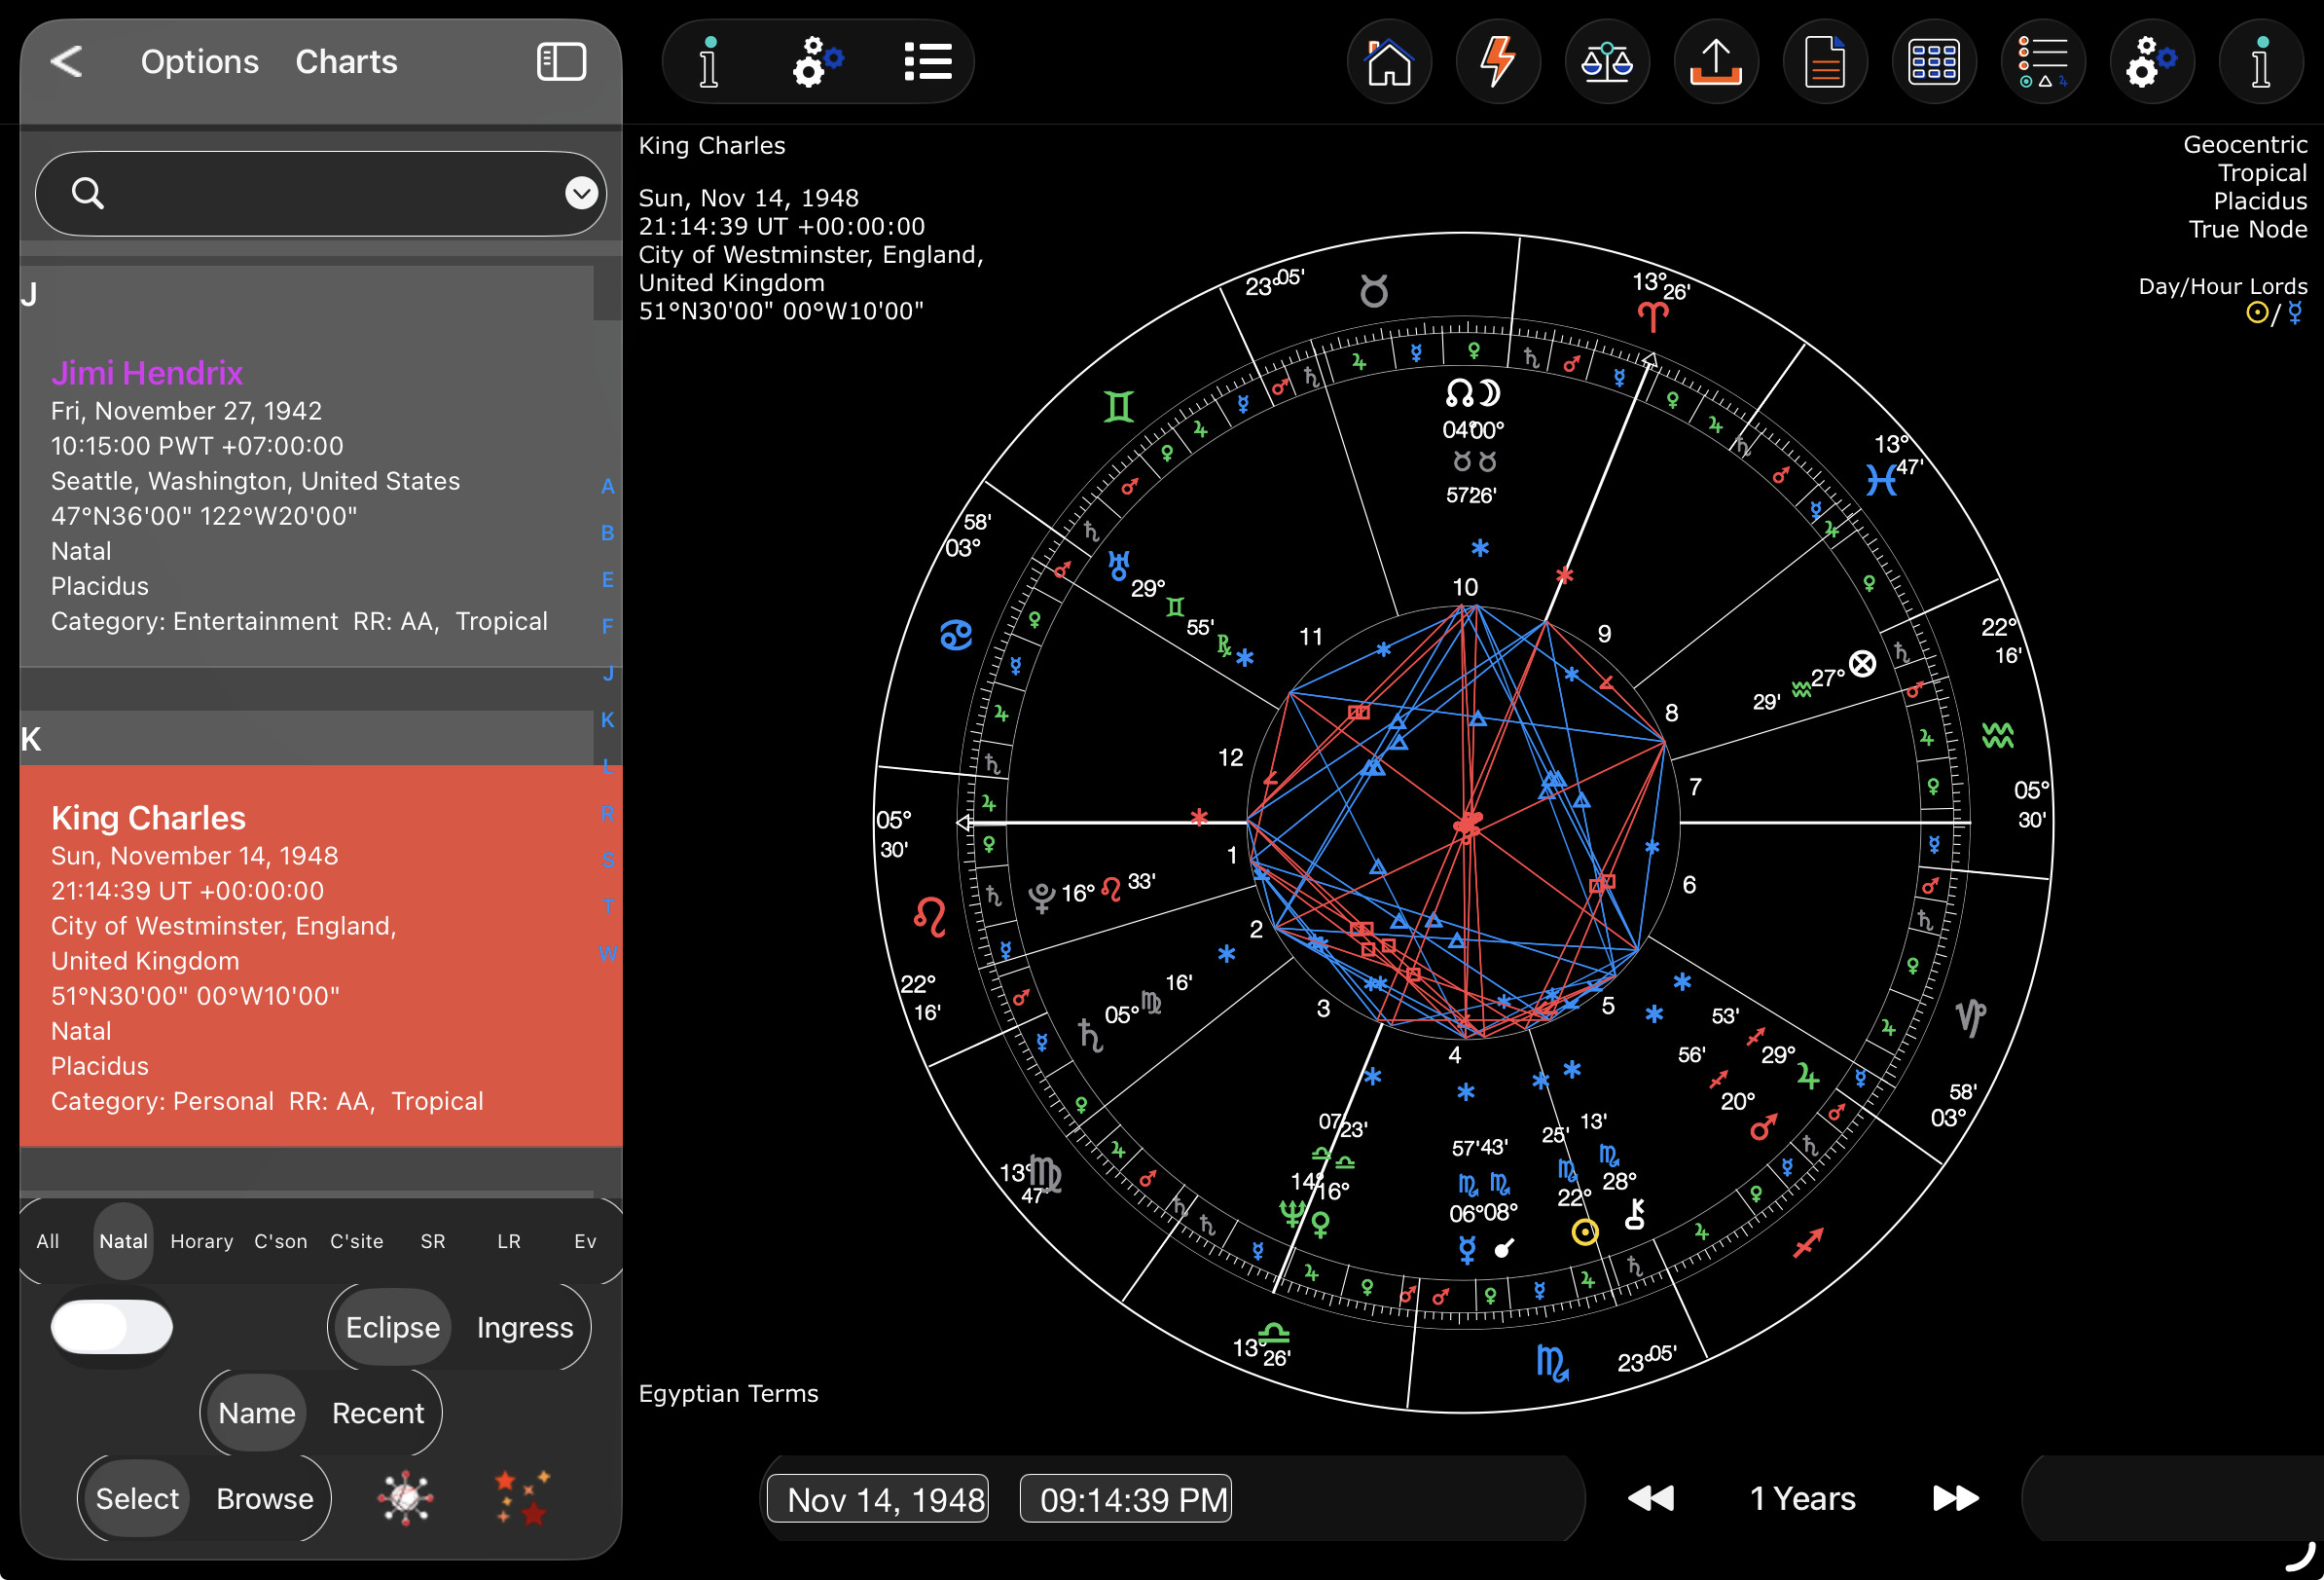Open the document report icon
Image resolution: width=2324 pixels, height=1580 pixels.
[x=1824, y=62]
